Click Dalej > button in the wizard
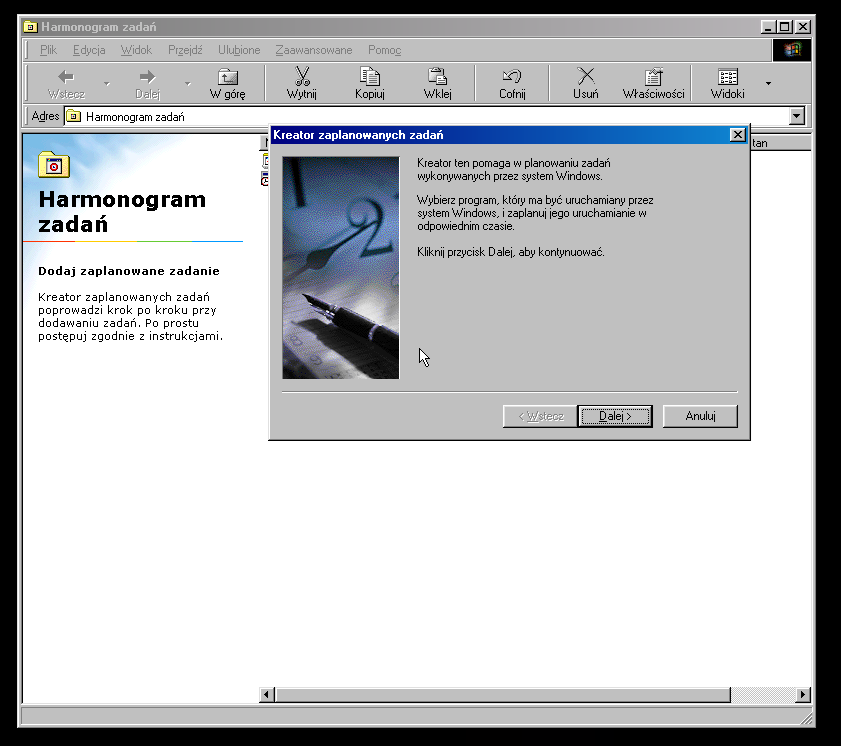 tap(615, 416)
